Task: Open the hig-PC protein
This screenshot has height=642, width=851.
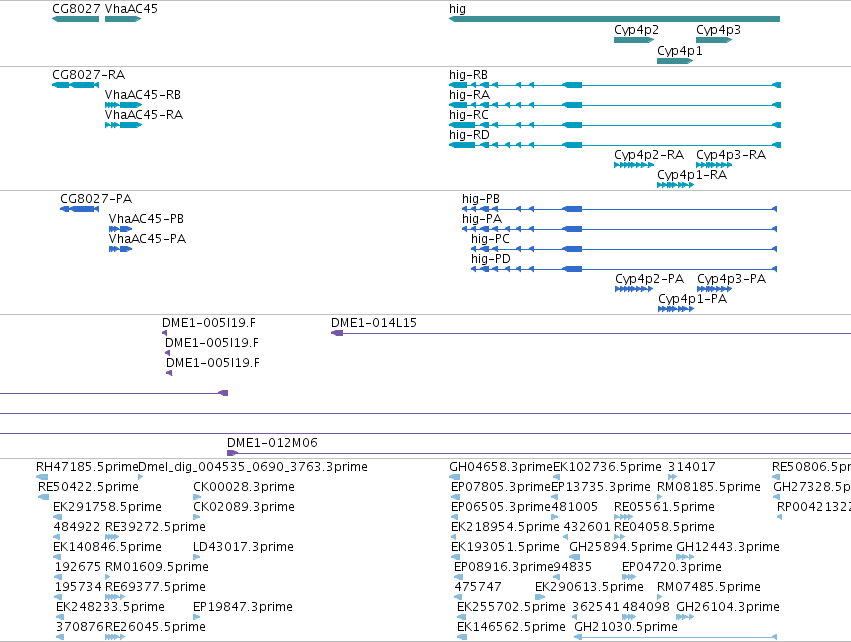Action: pyautogui.click(x=624, y=249)
